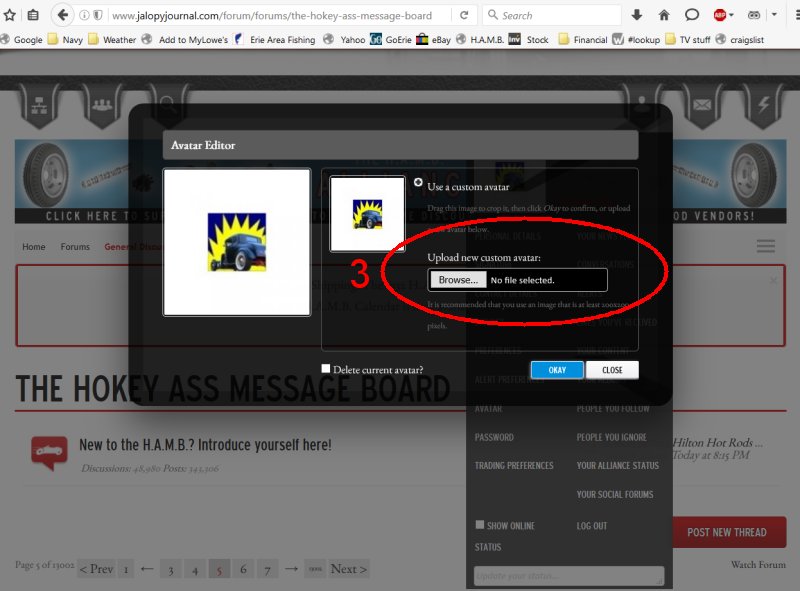Open the Add to MyLowe's bookmark
The height and width of the screenshot is (591, 800).
[x=185, y=40]
